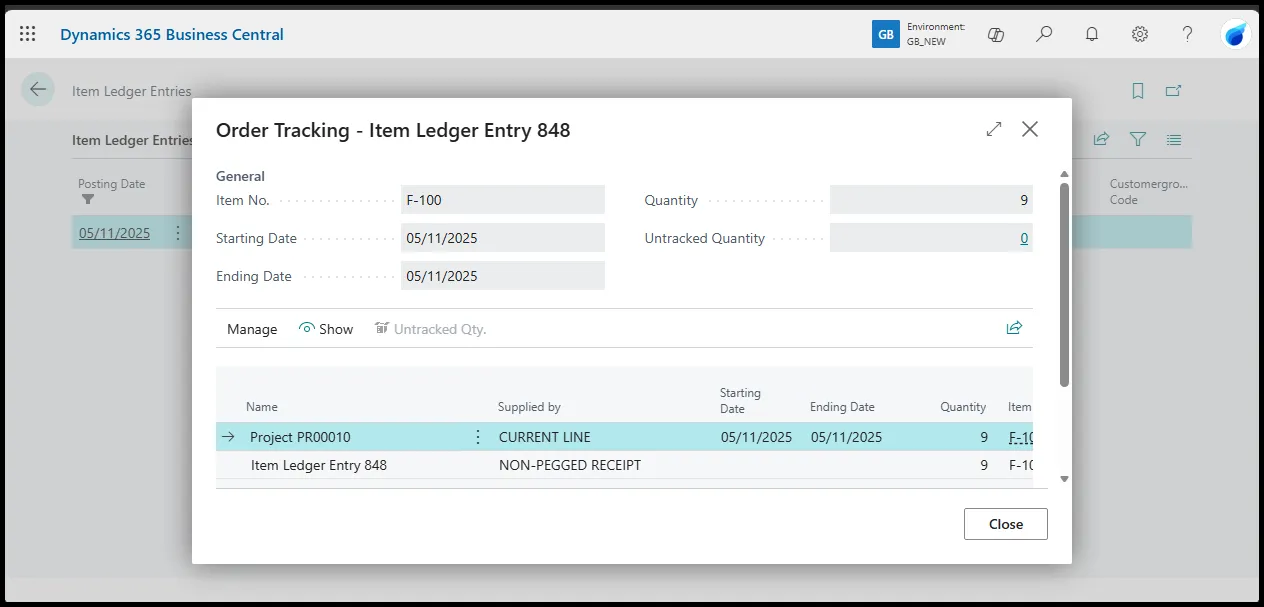Select the Project PR00010 row
Screen dimensions: 1264x607
[x=624, y=437]
